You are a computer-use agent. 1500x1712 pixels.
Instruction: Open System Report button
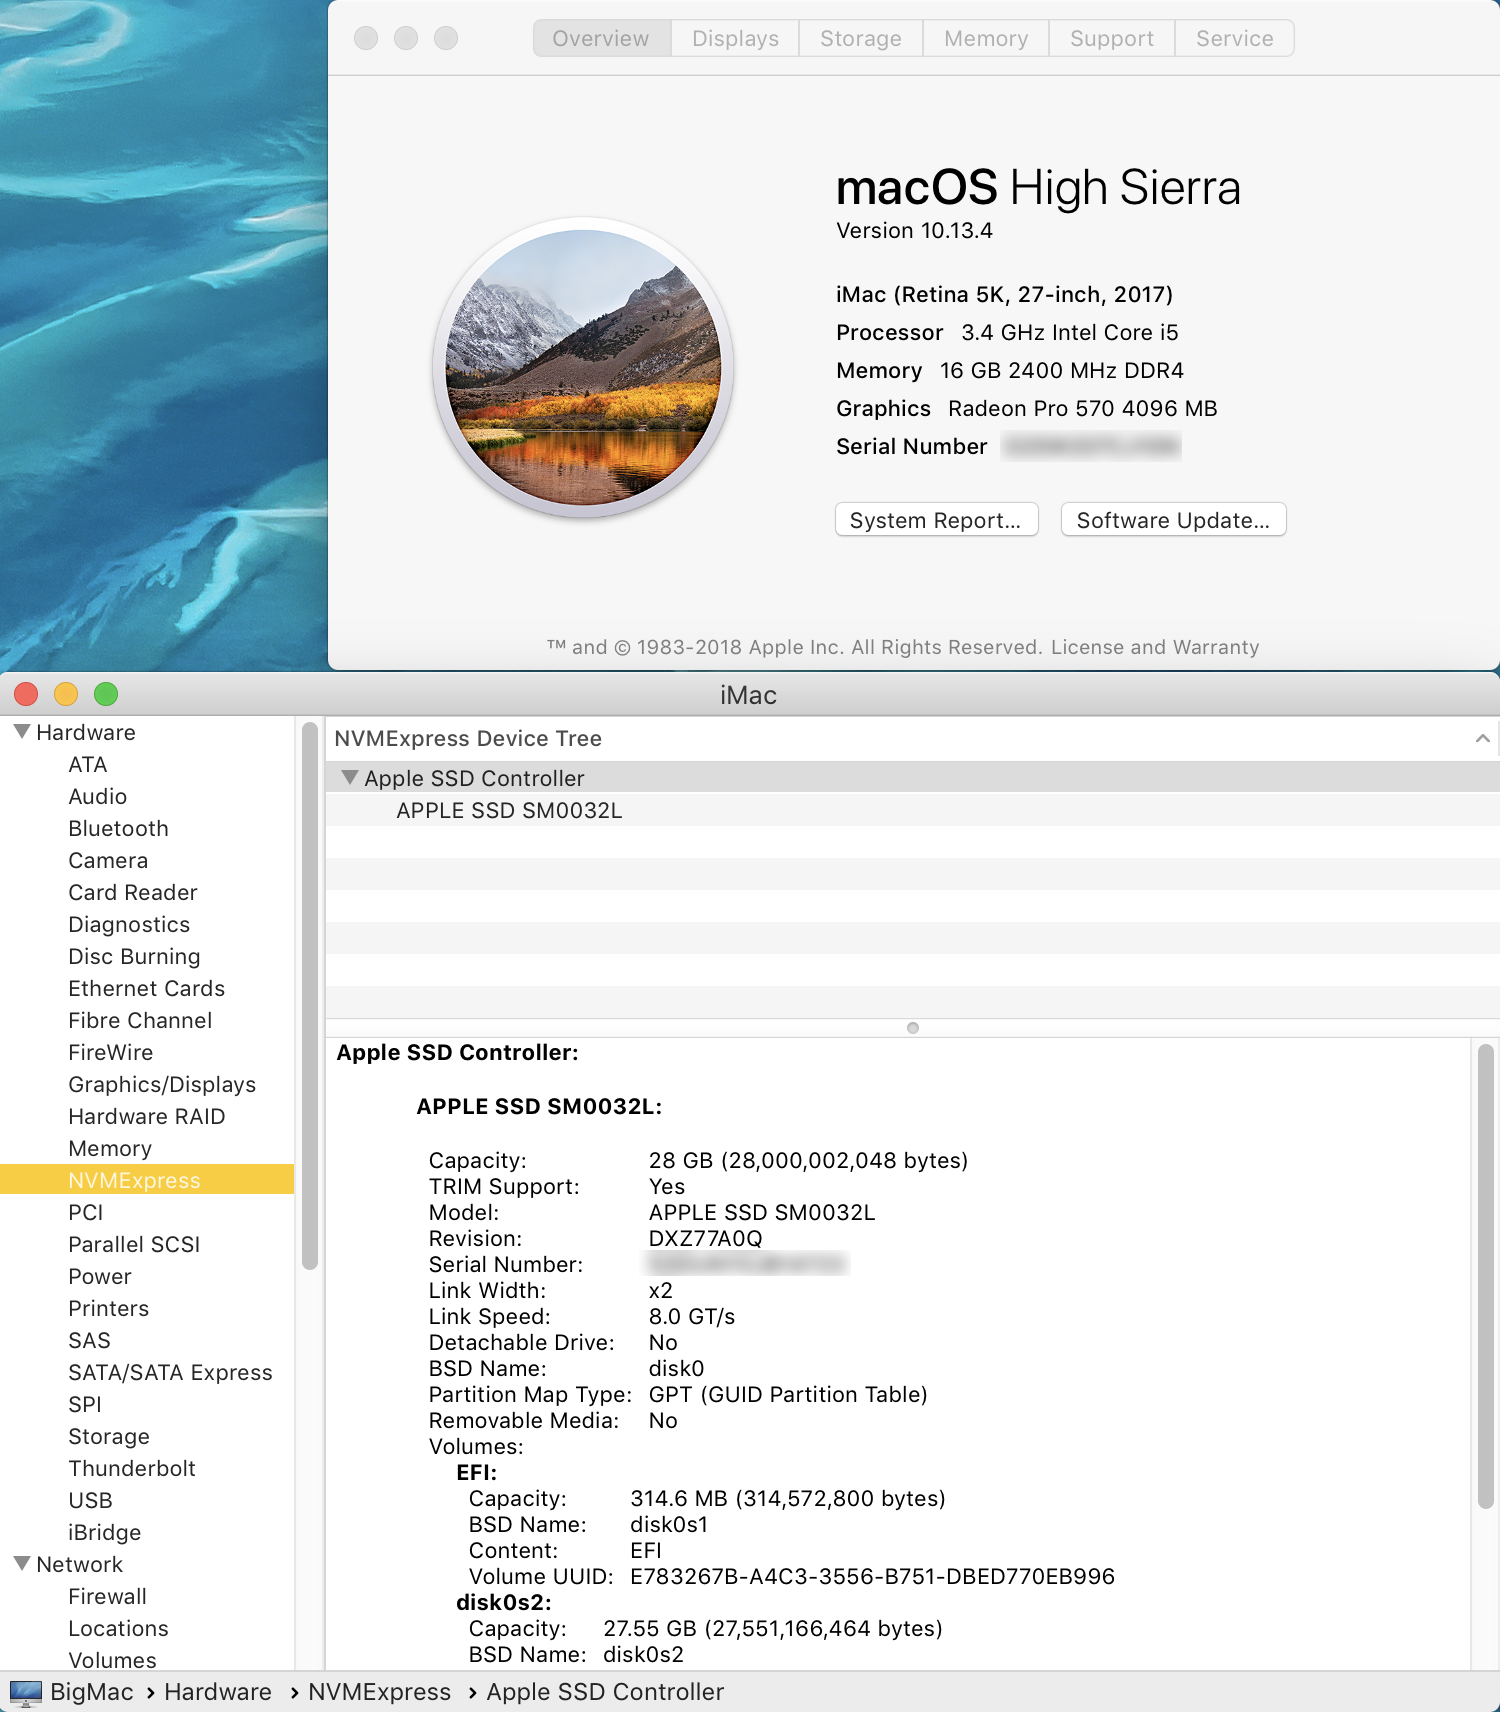[936, 520]
